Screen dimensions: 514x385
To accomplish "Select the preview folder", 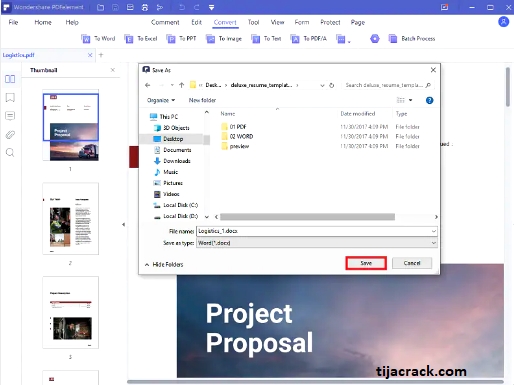I will (x=235, y=146).
